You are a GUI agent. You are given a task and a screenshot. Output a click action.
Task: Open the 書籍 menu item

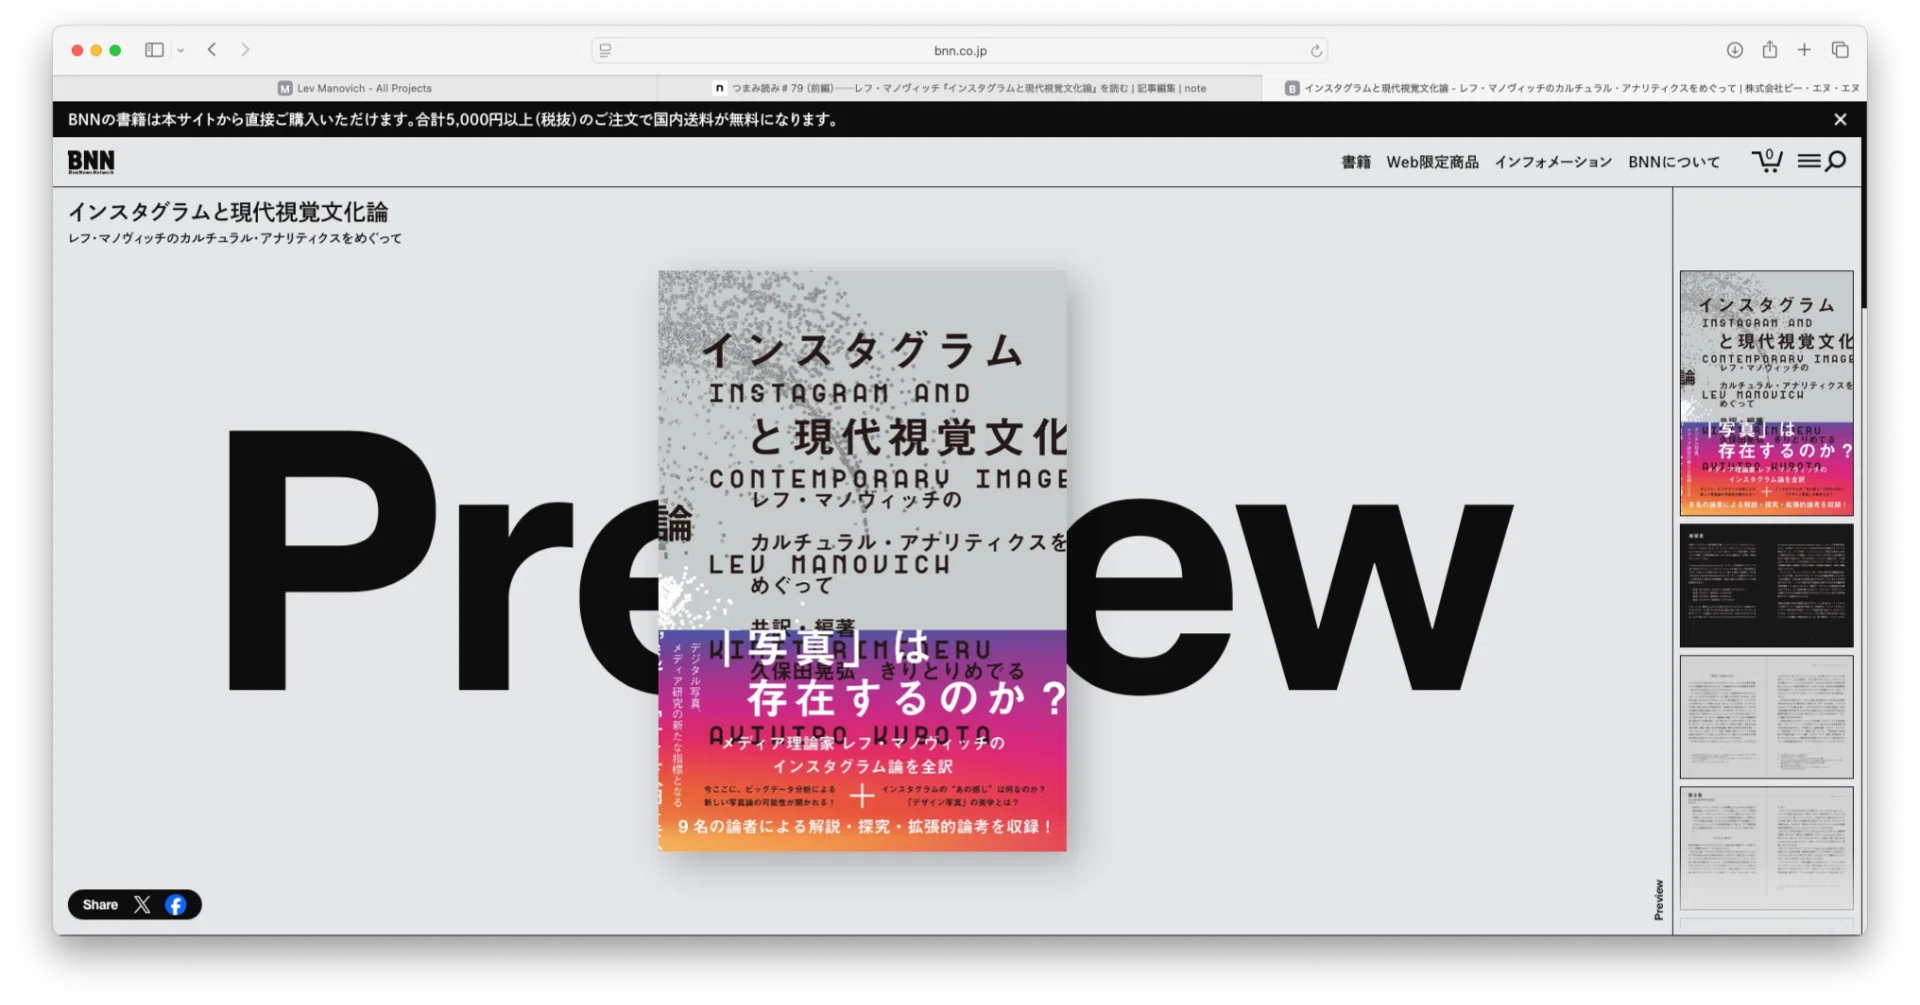point(1356,162)
